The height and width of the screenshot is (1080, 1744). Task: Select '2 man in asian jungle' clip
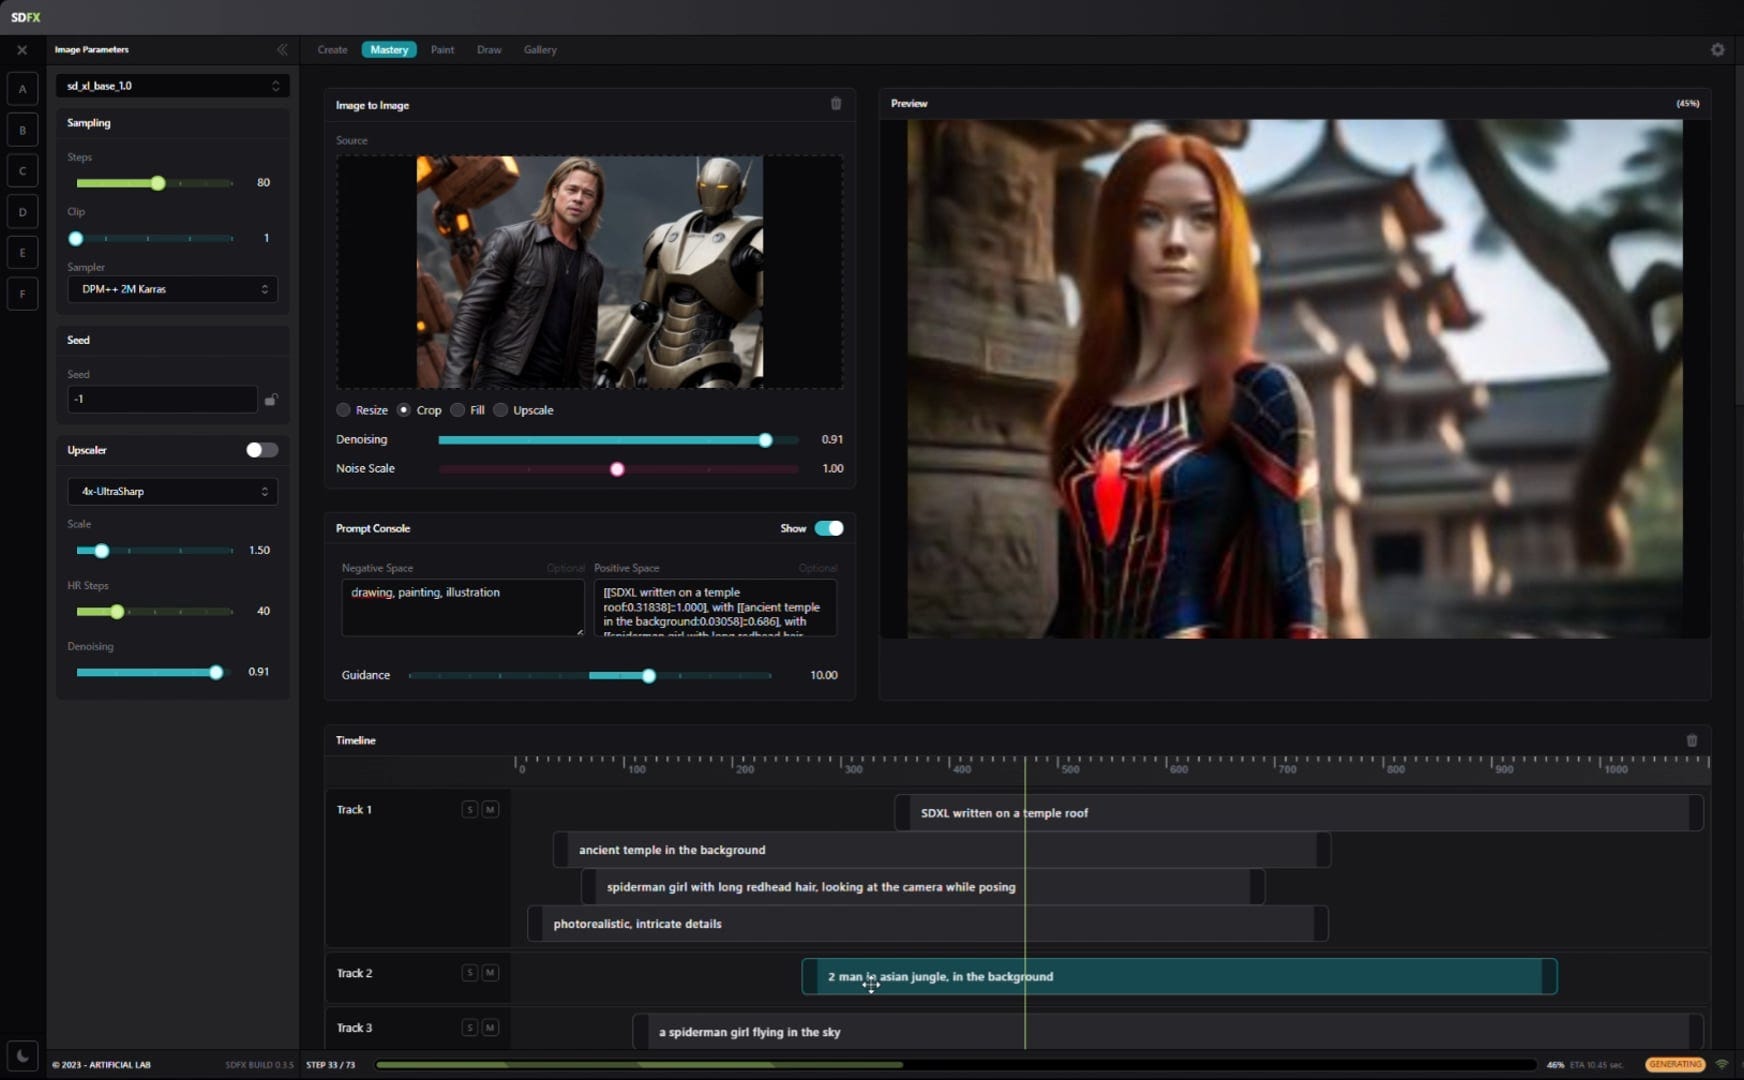1180,977
